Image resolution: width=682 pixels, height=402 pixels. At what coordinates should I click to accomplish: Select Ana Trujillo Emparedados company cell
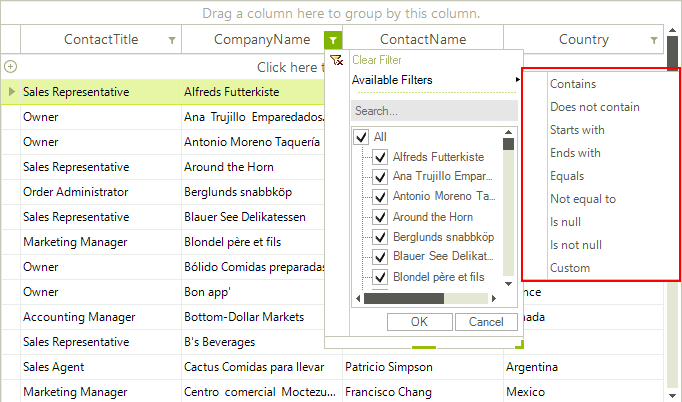click(253, 117)
